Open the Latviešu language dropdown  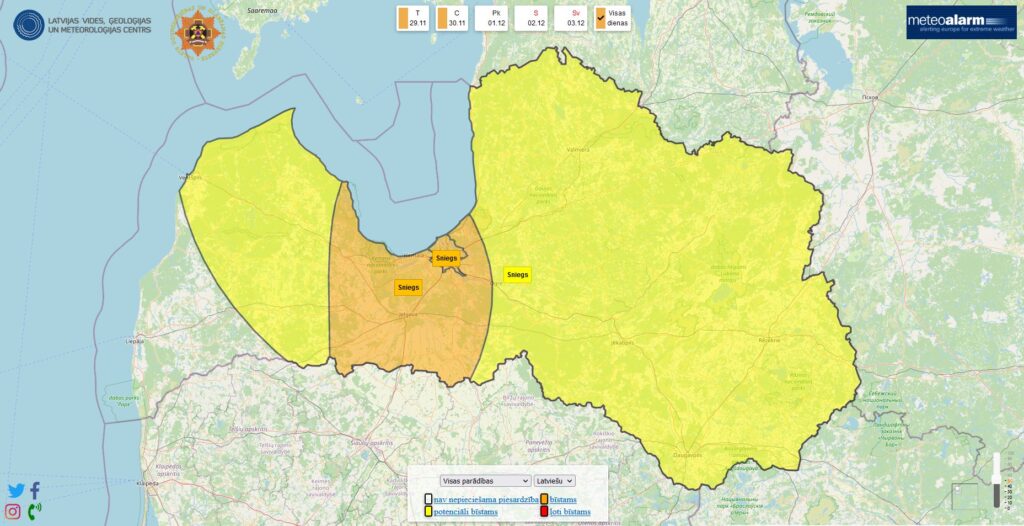(554, 481)
